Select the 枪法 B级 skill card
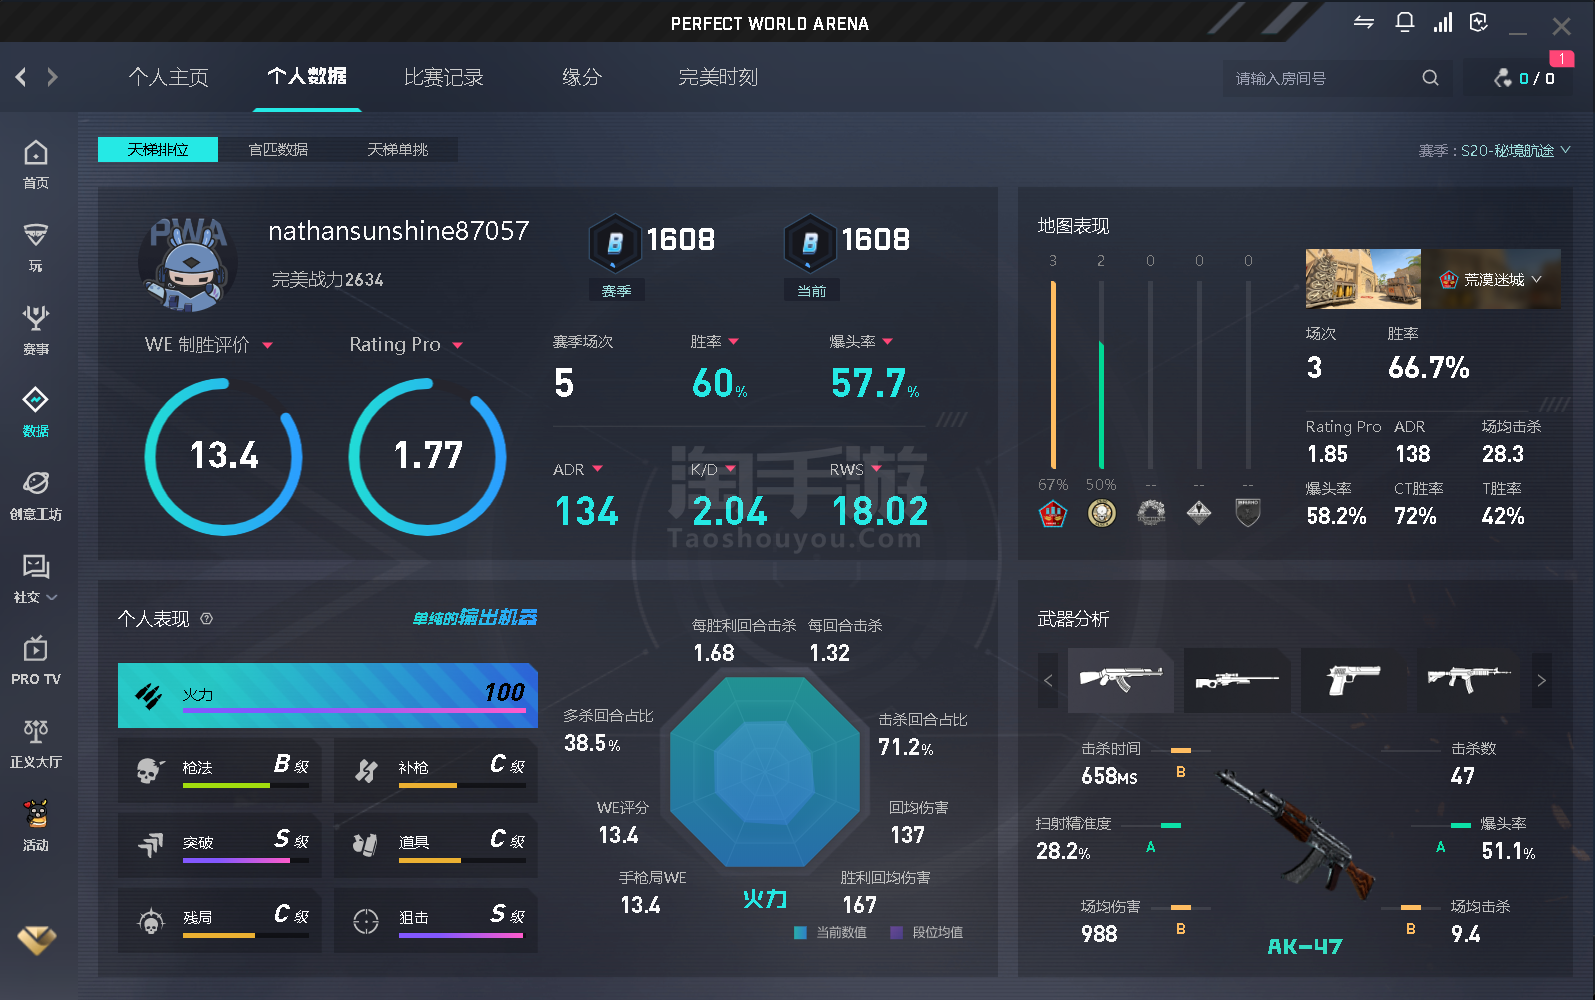 pos(220,770)
